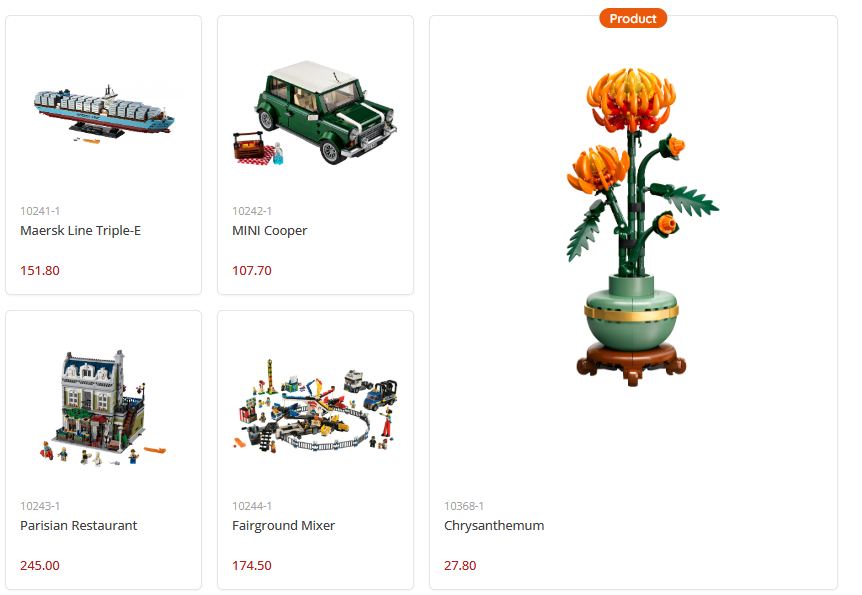This screenshot has width=862, height=595.
Task: Click set number 10368-1
Action: pos(464,506)
